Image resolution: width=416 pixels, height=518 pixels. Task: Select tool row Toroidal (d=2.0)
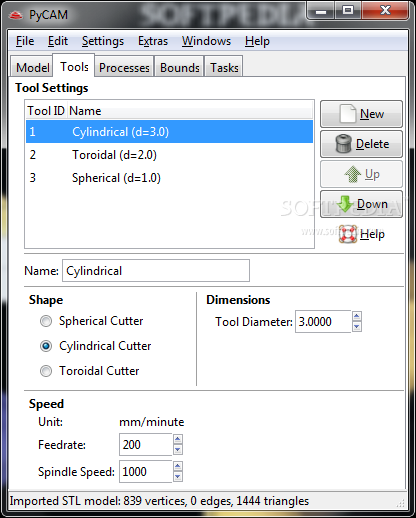pos(169,155)
